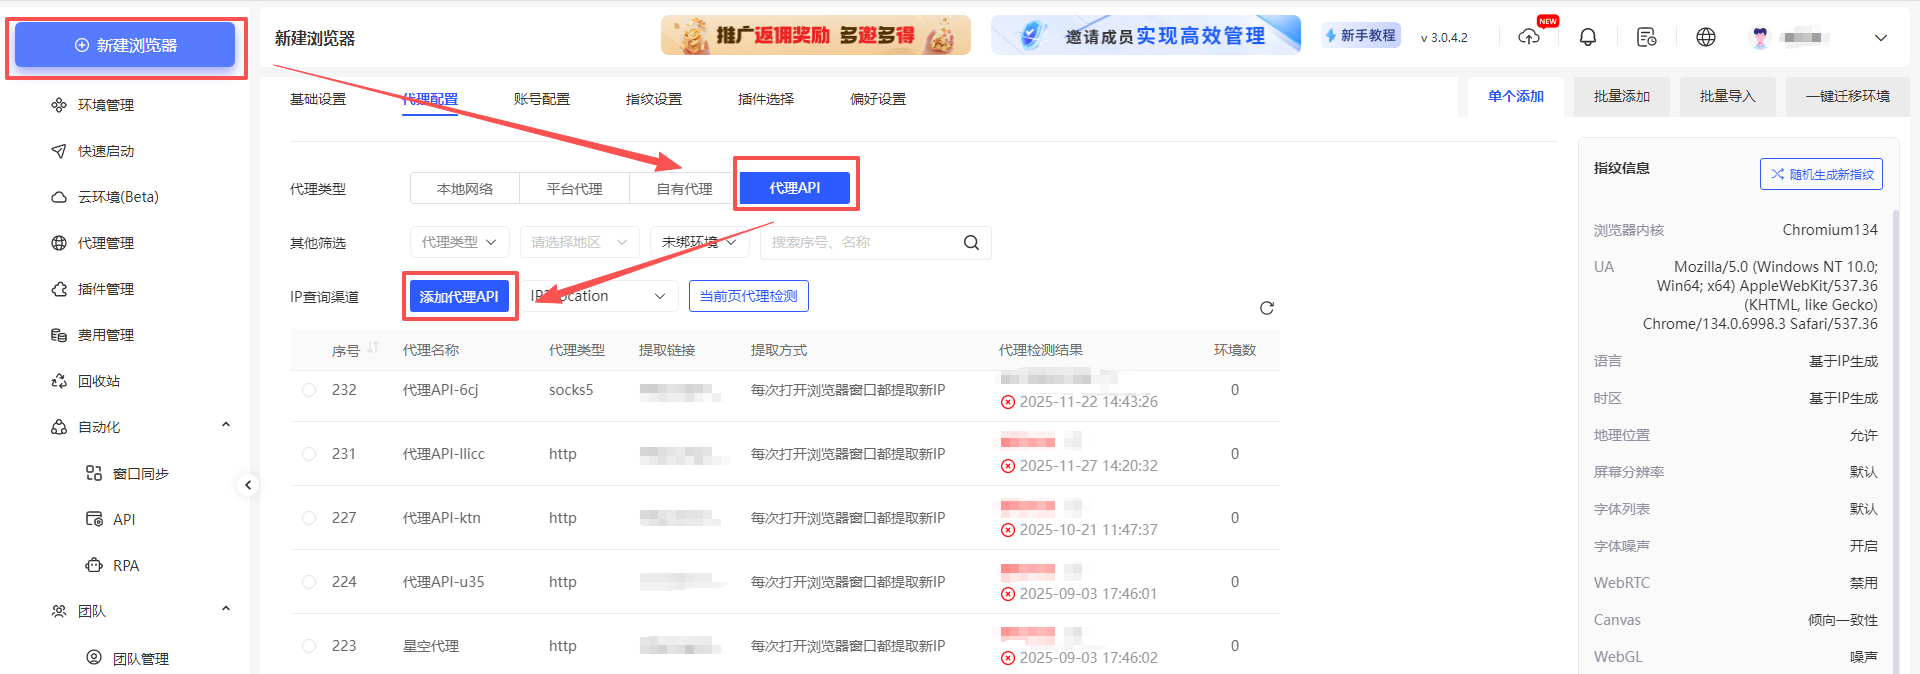
Task: Choose 本地网络 proxy type
Action: 465,188
